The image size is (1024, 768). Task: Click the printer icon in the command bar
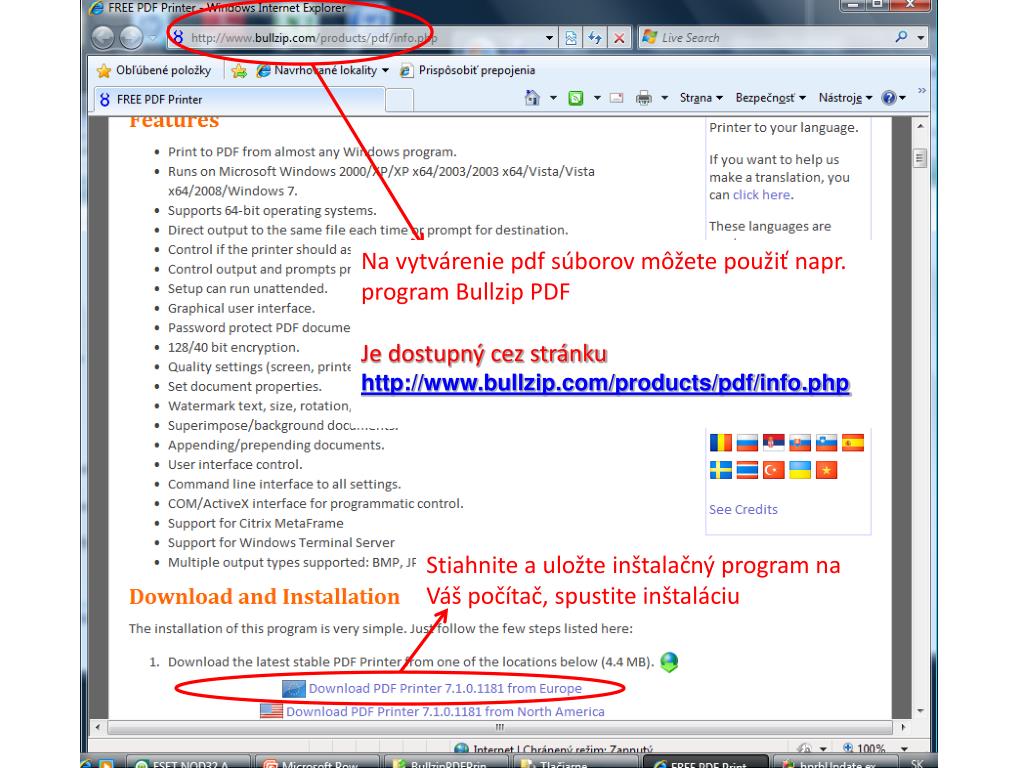coord(644,98)
